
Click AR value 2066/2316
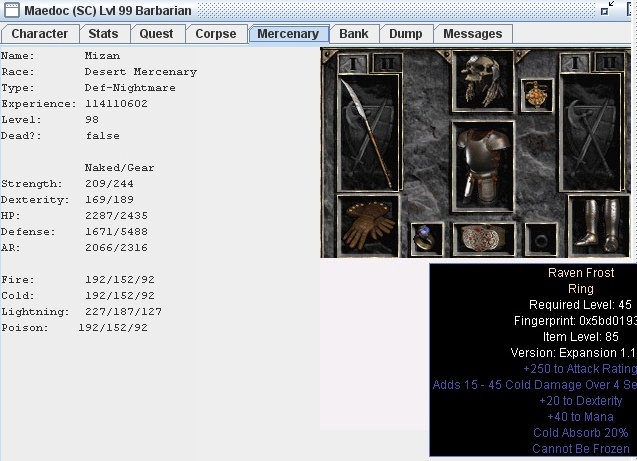pos(116,248)
